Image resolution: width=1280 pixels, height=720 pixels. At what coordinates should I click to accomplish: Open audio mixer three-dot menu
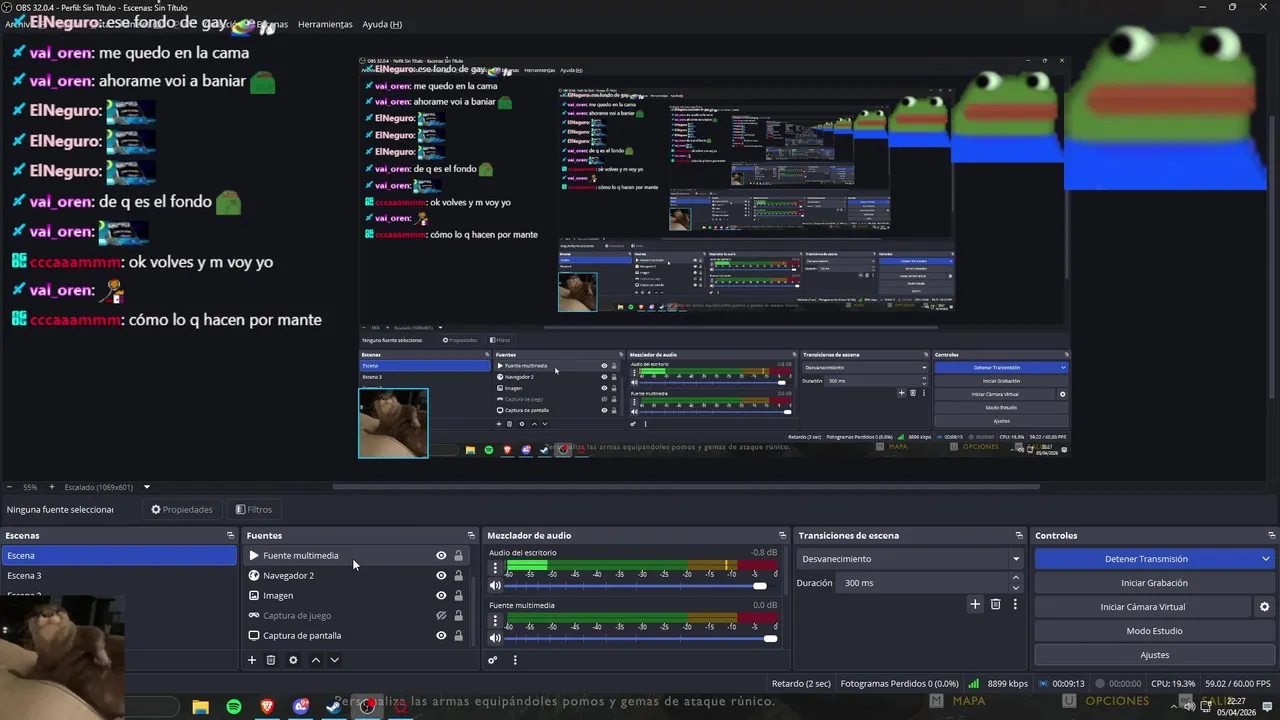(x=515, y=660)
